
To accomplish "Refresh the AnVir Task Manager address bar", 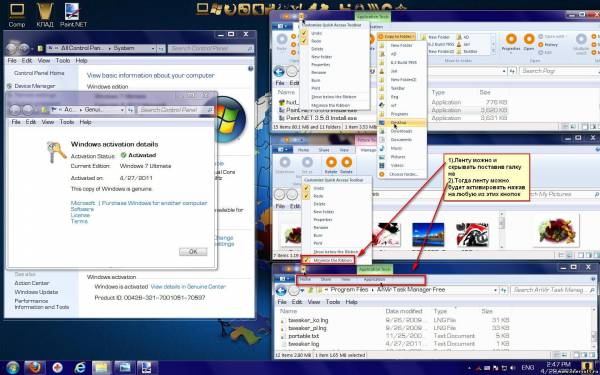I will [x=504, y=290].
